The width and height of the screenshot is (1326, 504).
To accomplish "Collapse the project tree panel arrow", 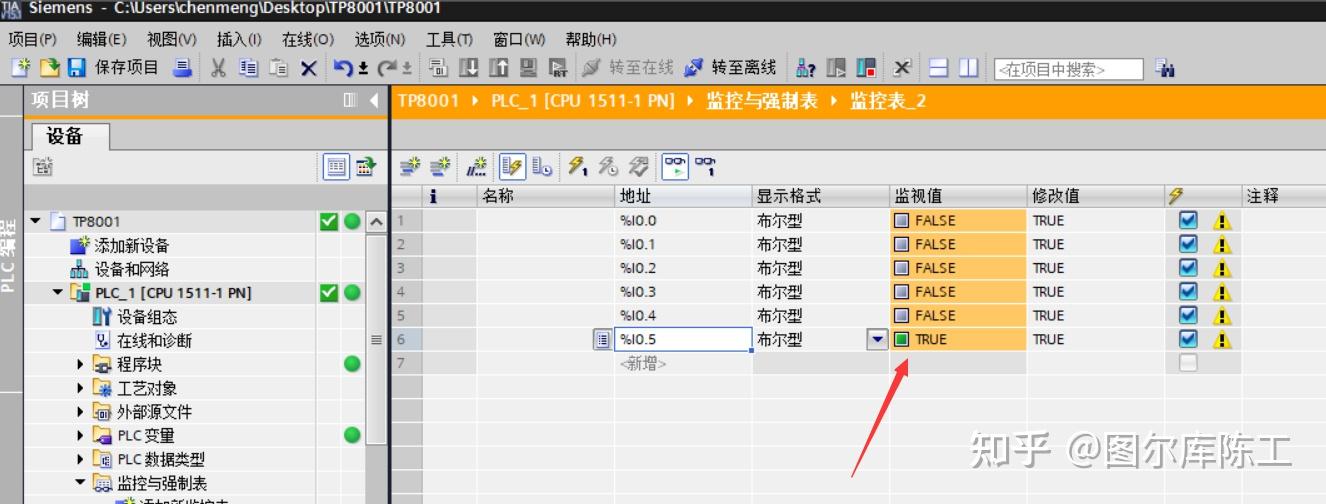I will pos(374,100).
